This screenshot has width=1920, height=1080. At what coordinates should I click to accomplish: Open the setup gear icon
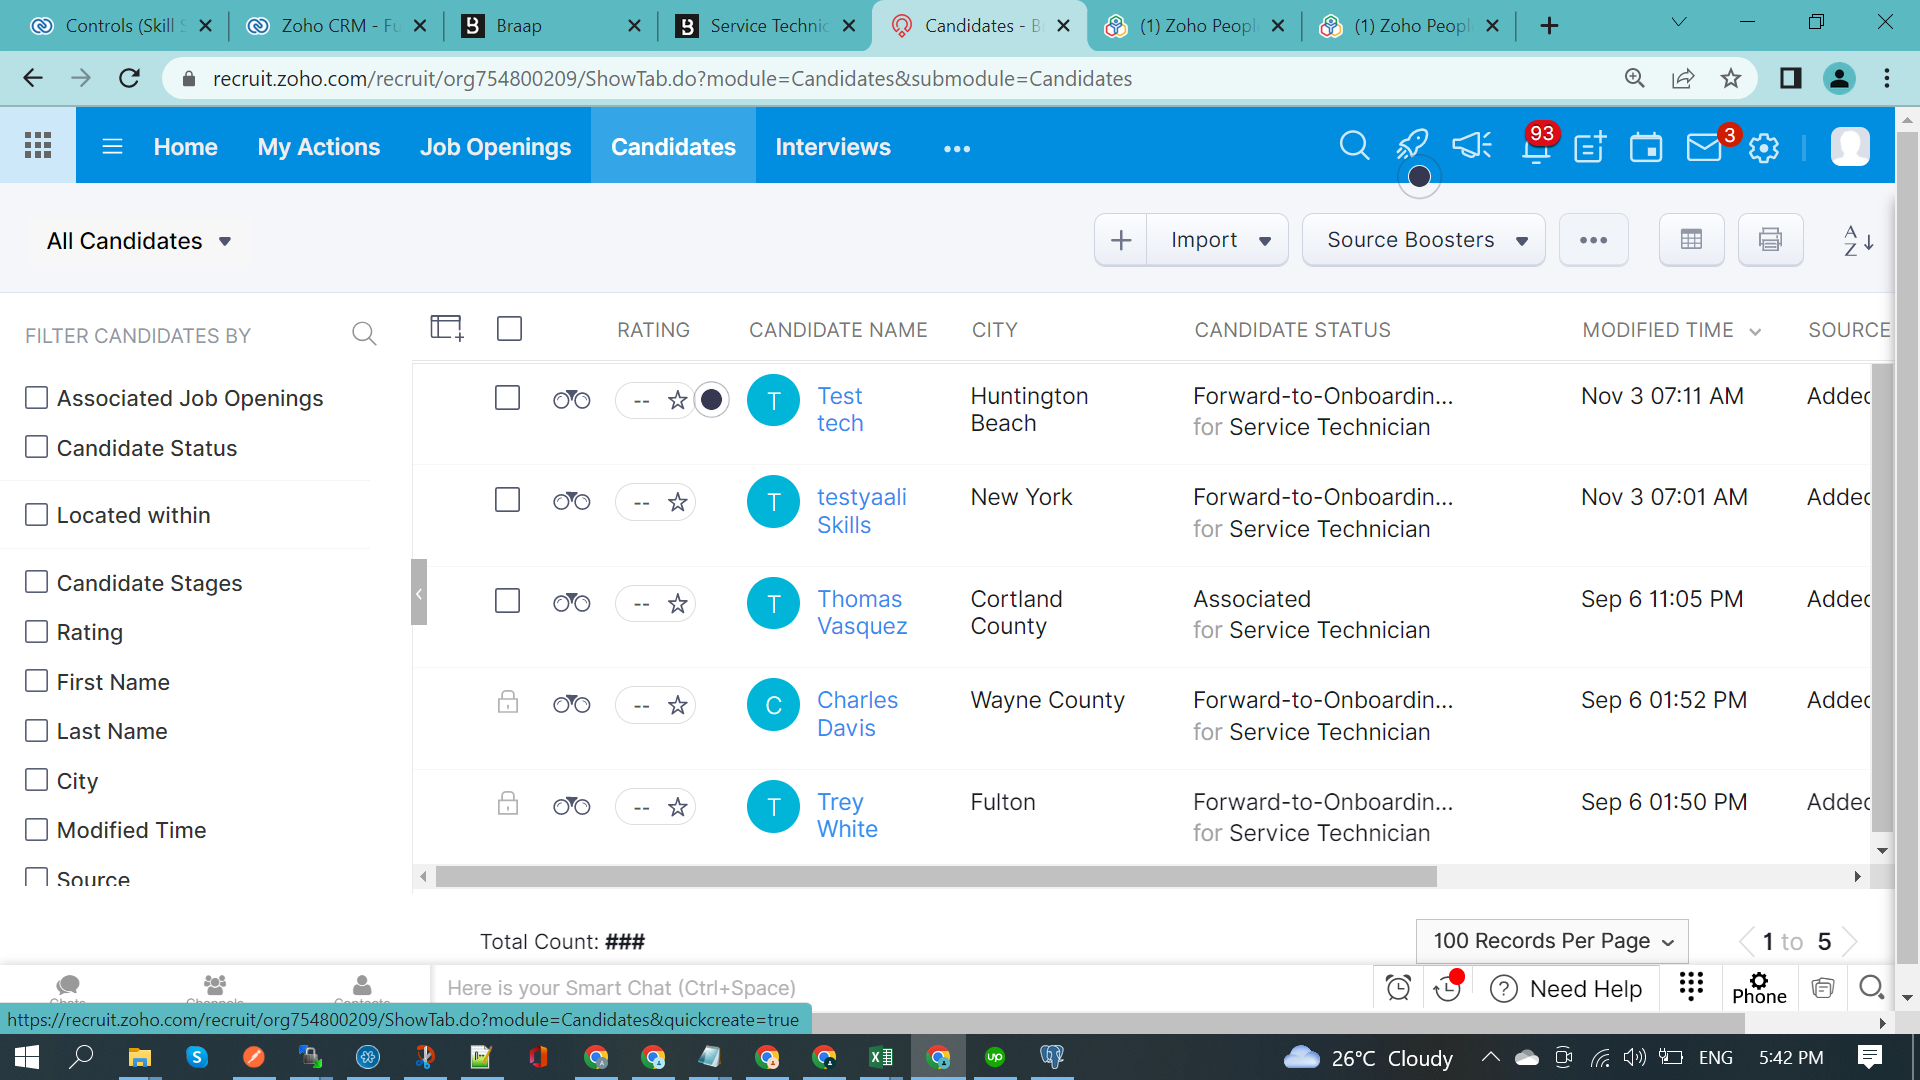click(x=1764, y=148)
